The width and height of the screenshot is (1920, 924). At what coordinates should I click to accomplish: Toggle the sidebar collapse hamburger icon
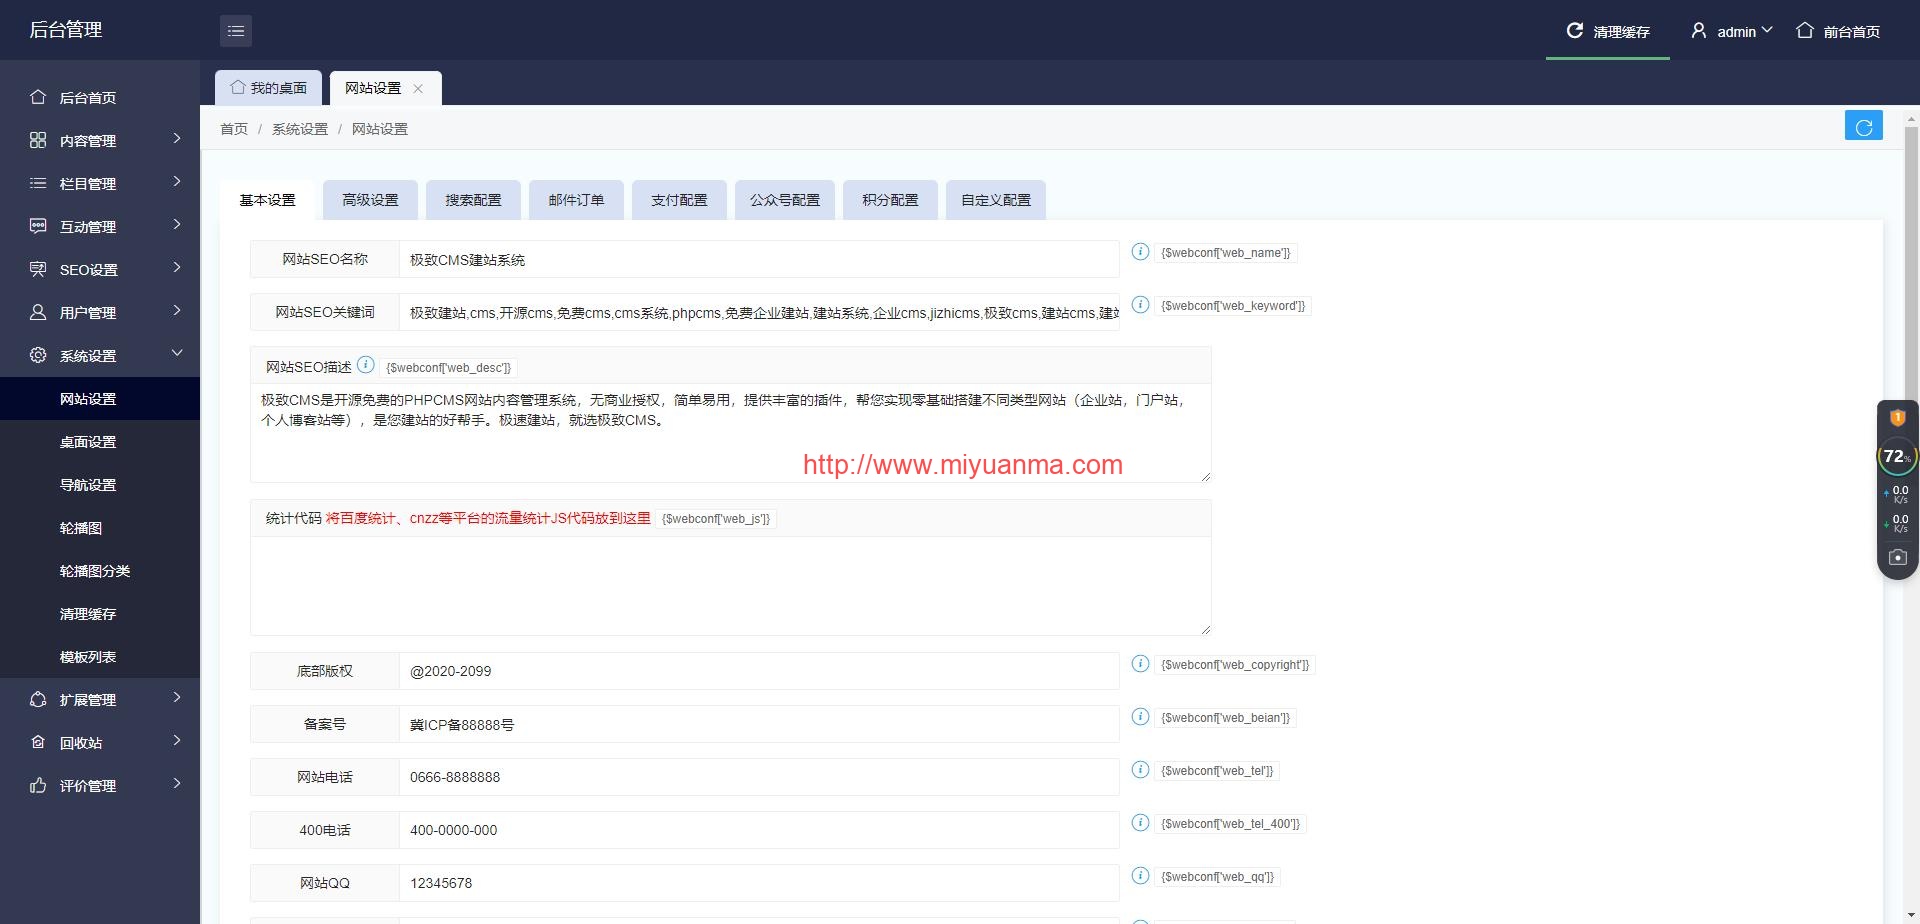coord(236,31)
